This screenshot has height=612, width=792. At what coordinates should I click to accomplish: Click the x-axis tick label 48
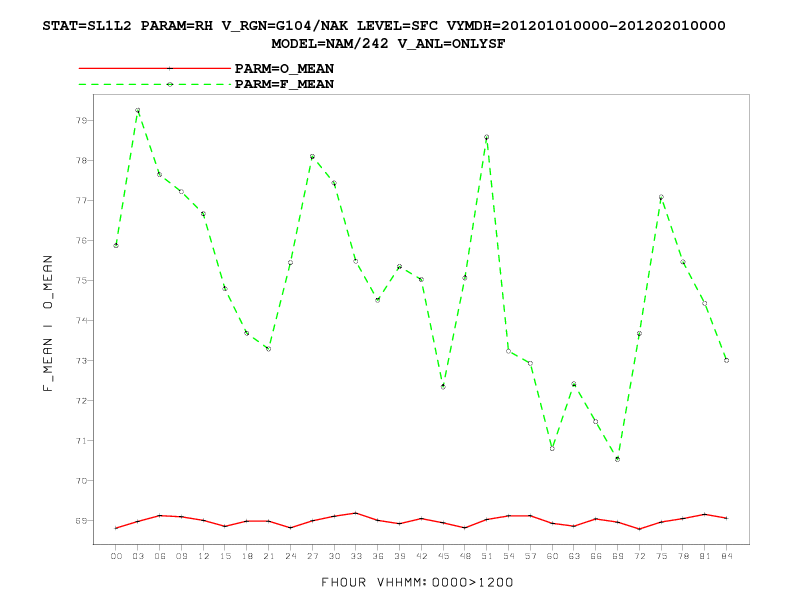pos(465,556)
